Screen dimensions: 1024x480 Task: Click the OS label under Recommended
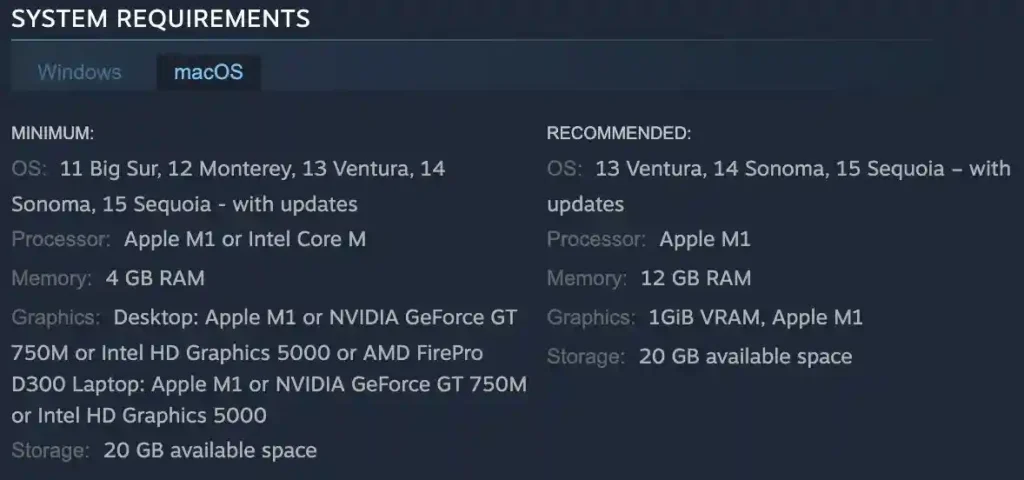click(565, 169)
